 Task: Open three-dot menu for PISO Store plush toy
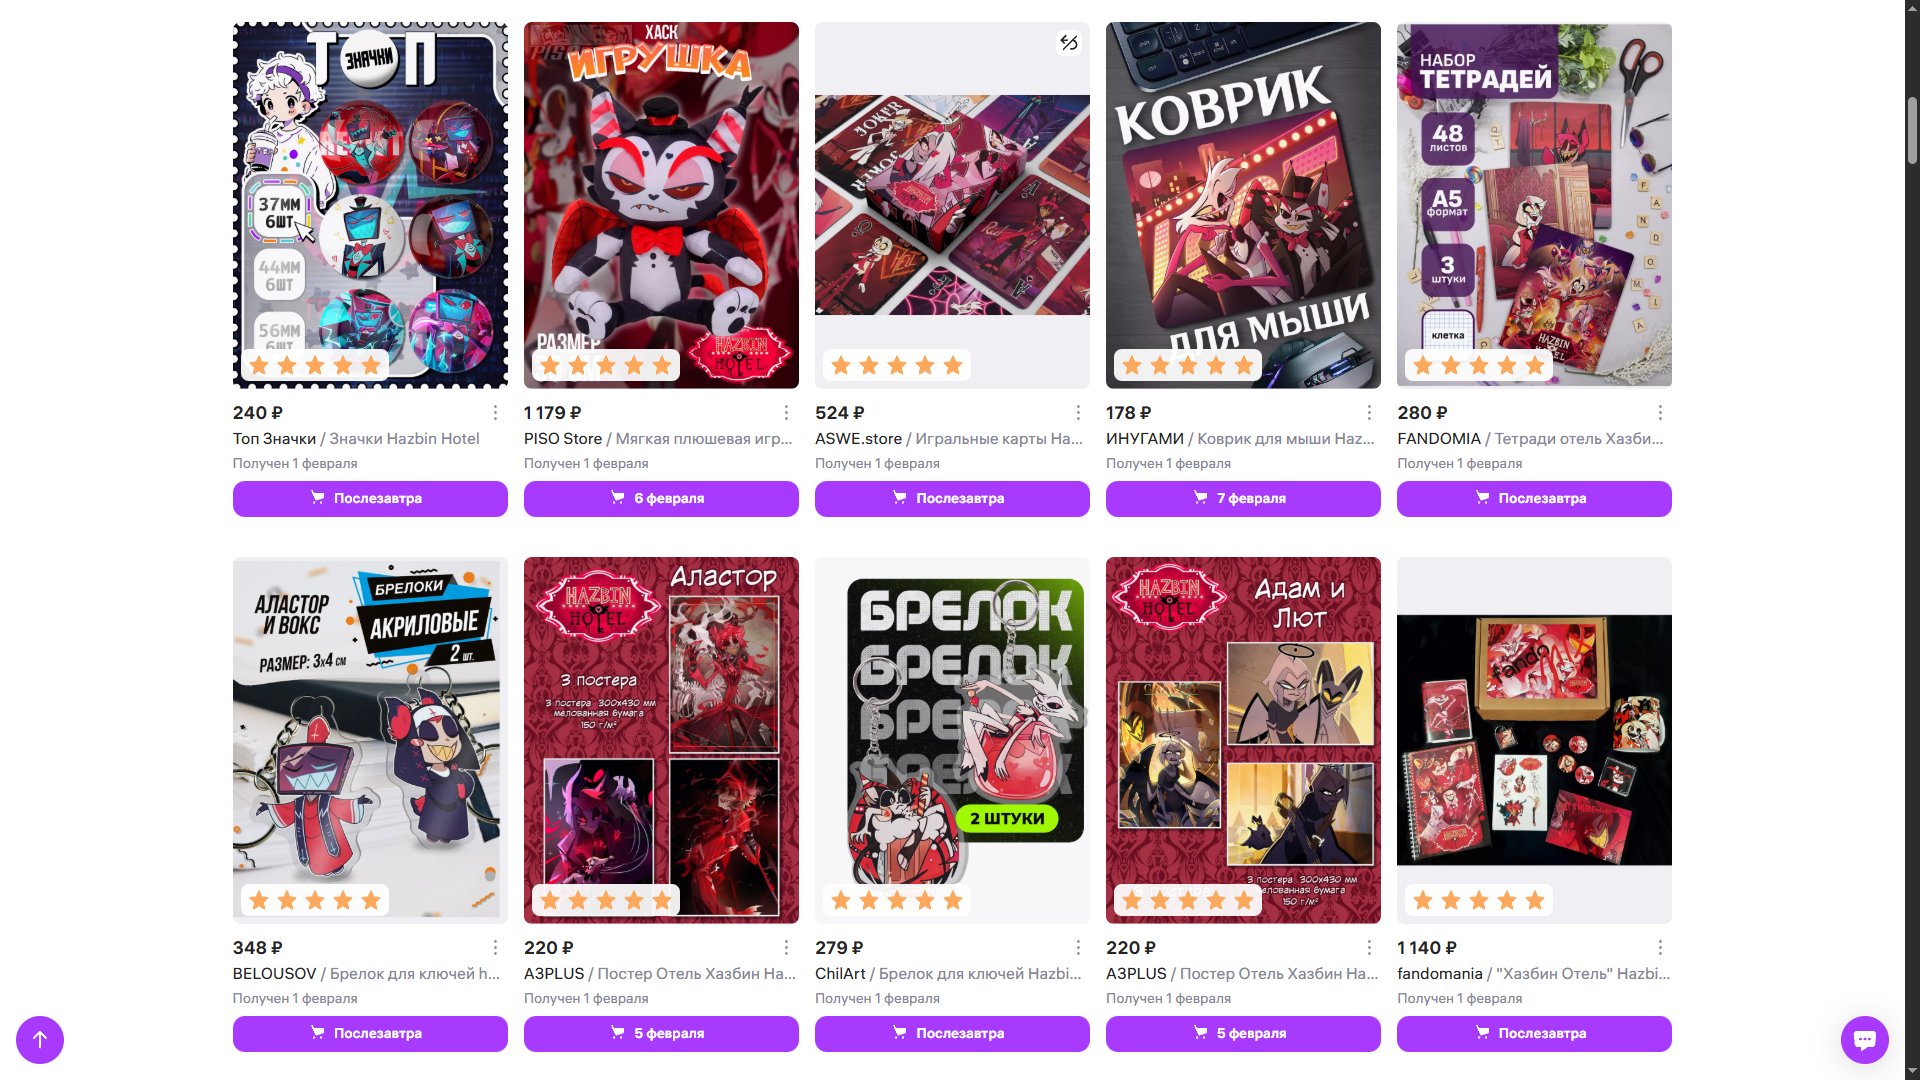pyautogui.click(x=786, y=413)
